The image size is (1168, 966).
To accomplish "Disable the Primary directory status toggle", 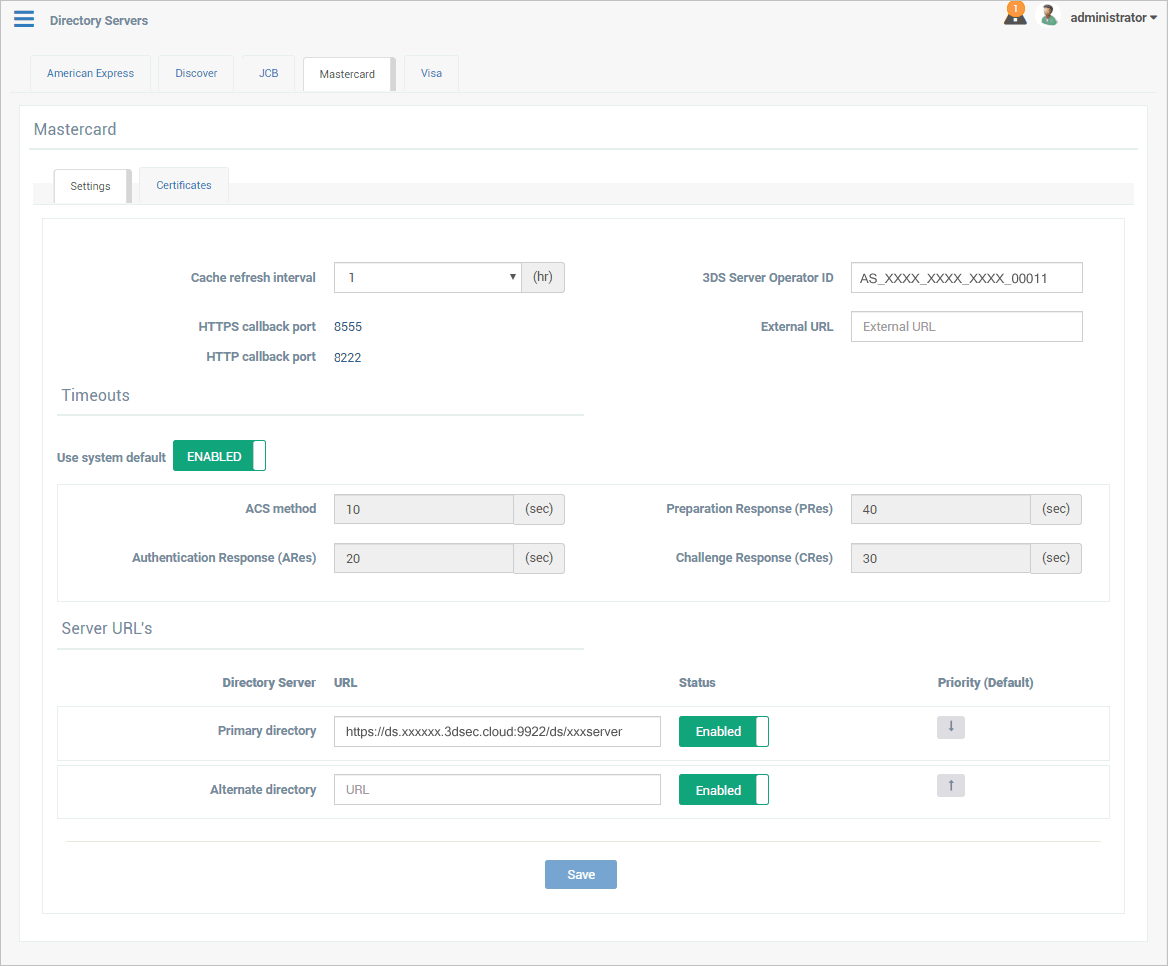I will 723,731.
